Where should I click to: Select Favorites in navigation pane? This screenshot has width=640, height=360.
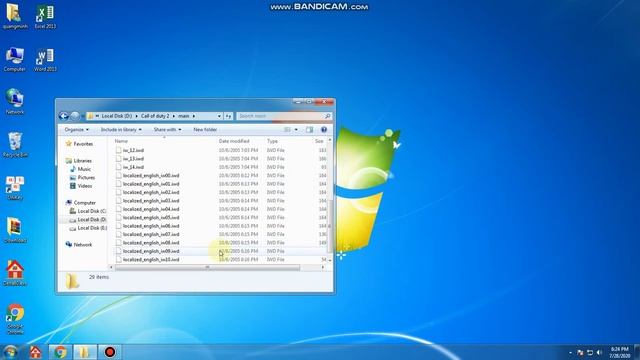coord(80,144)
